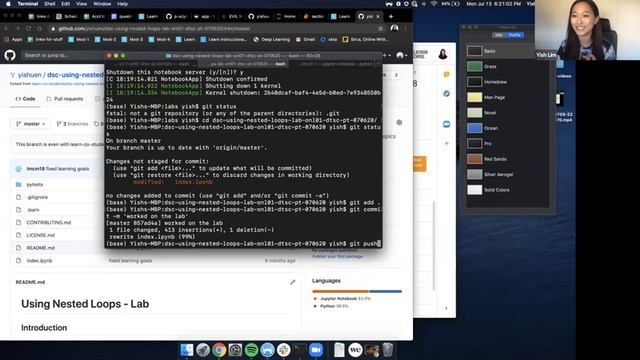Open the Help menu
Viewport: 640px width, 360px height.
point(122,4)
